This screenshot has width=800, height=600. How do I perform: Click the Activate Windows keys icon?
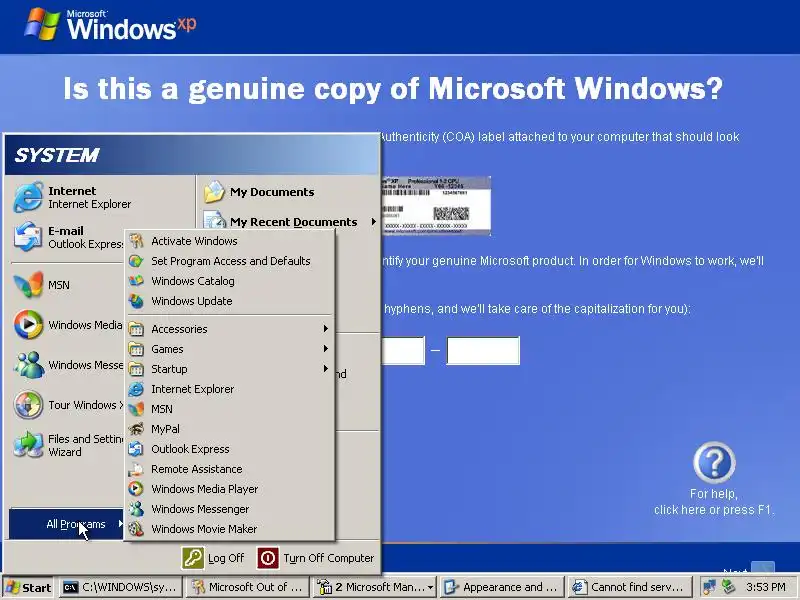tap(136, 241)
